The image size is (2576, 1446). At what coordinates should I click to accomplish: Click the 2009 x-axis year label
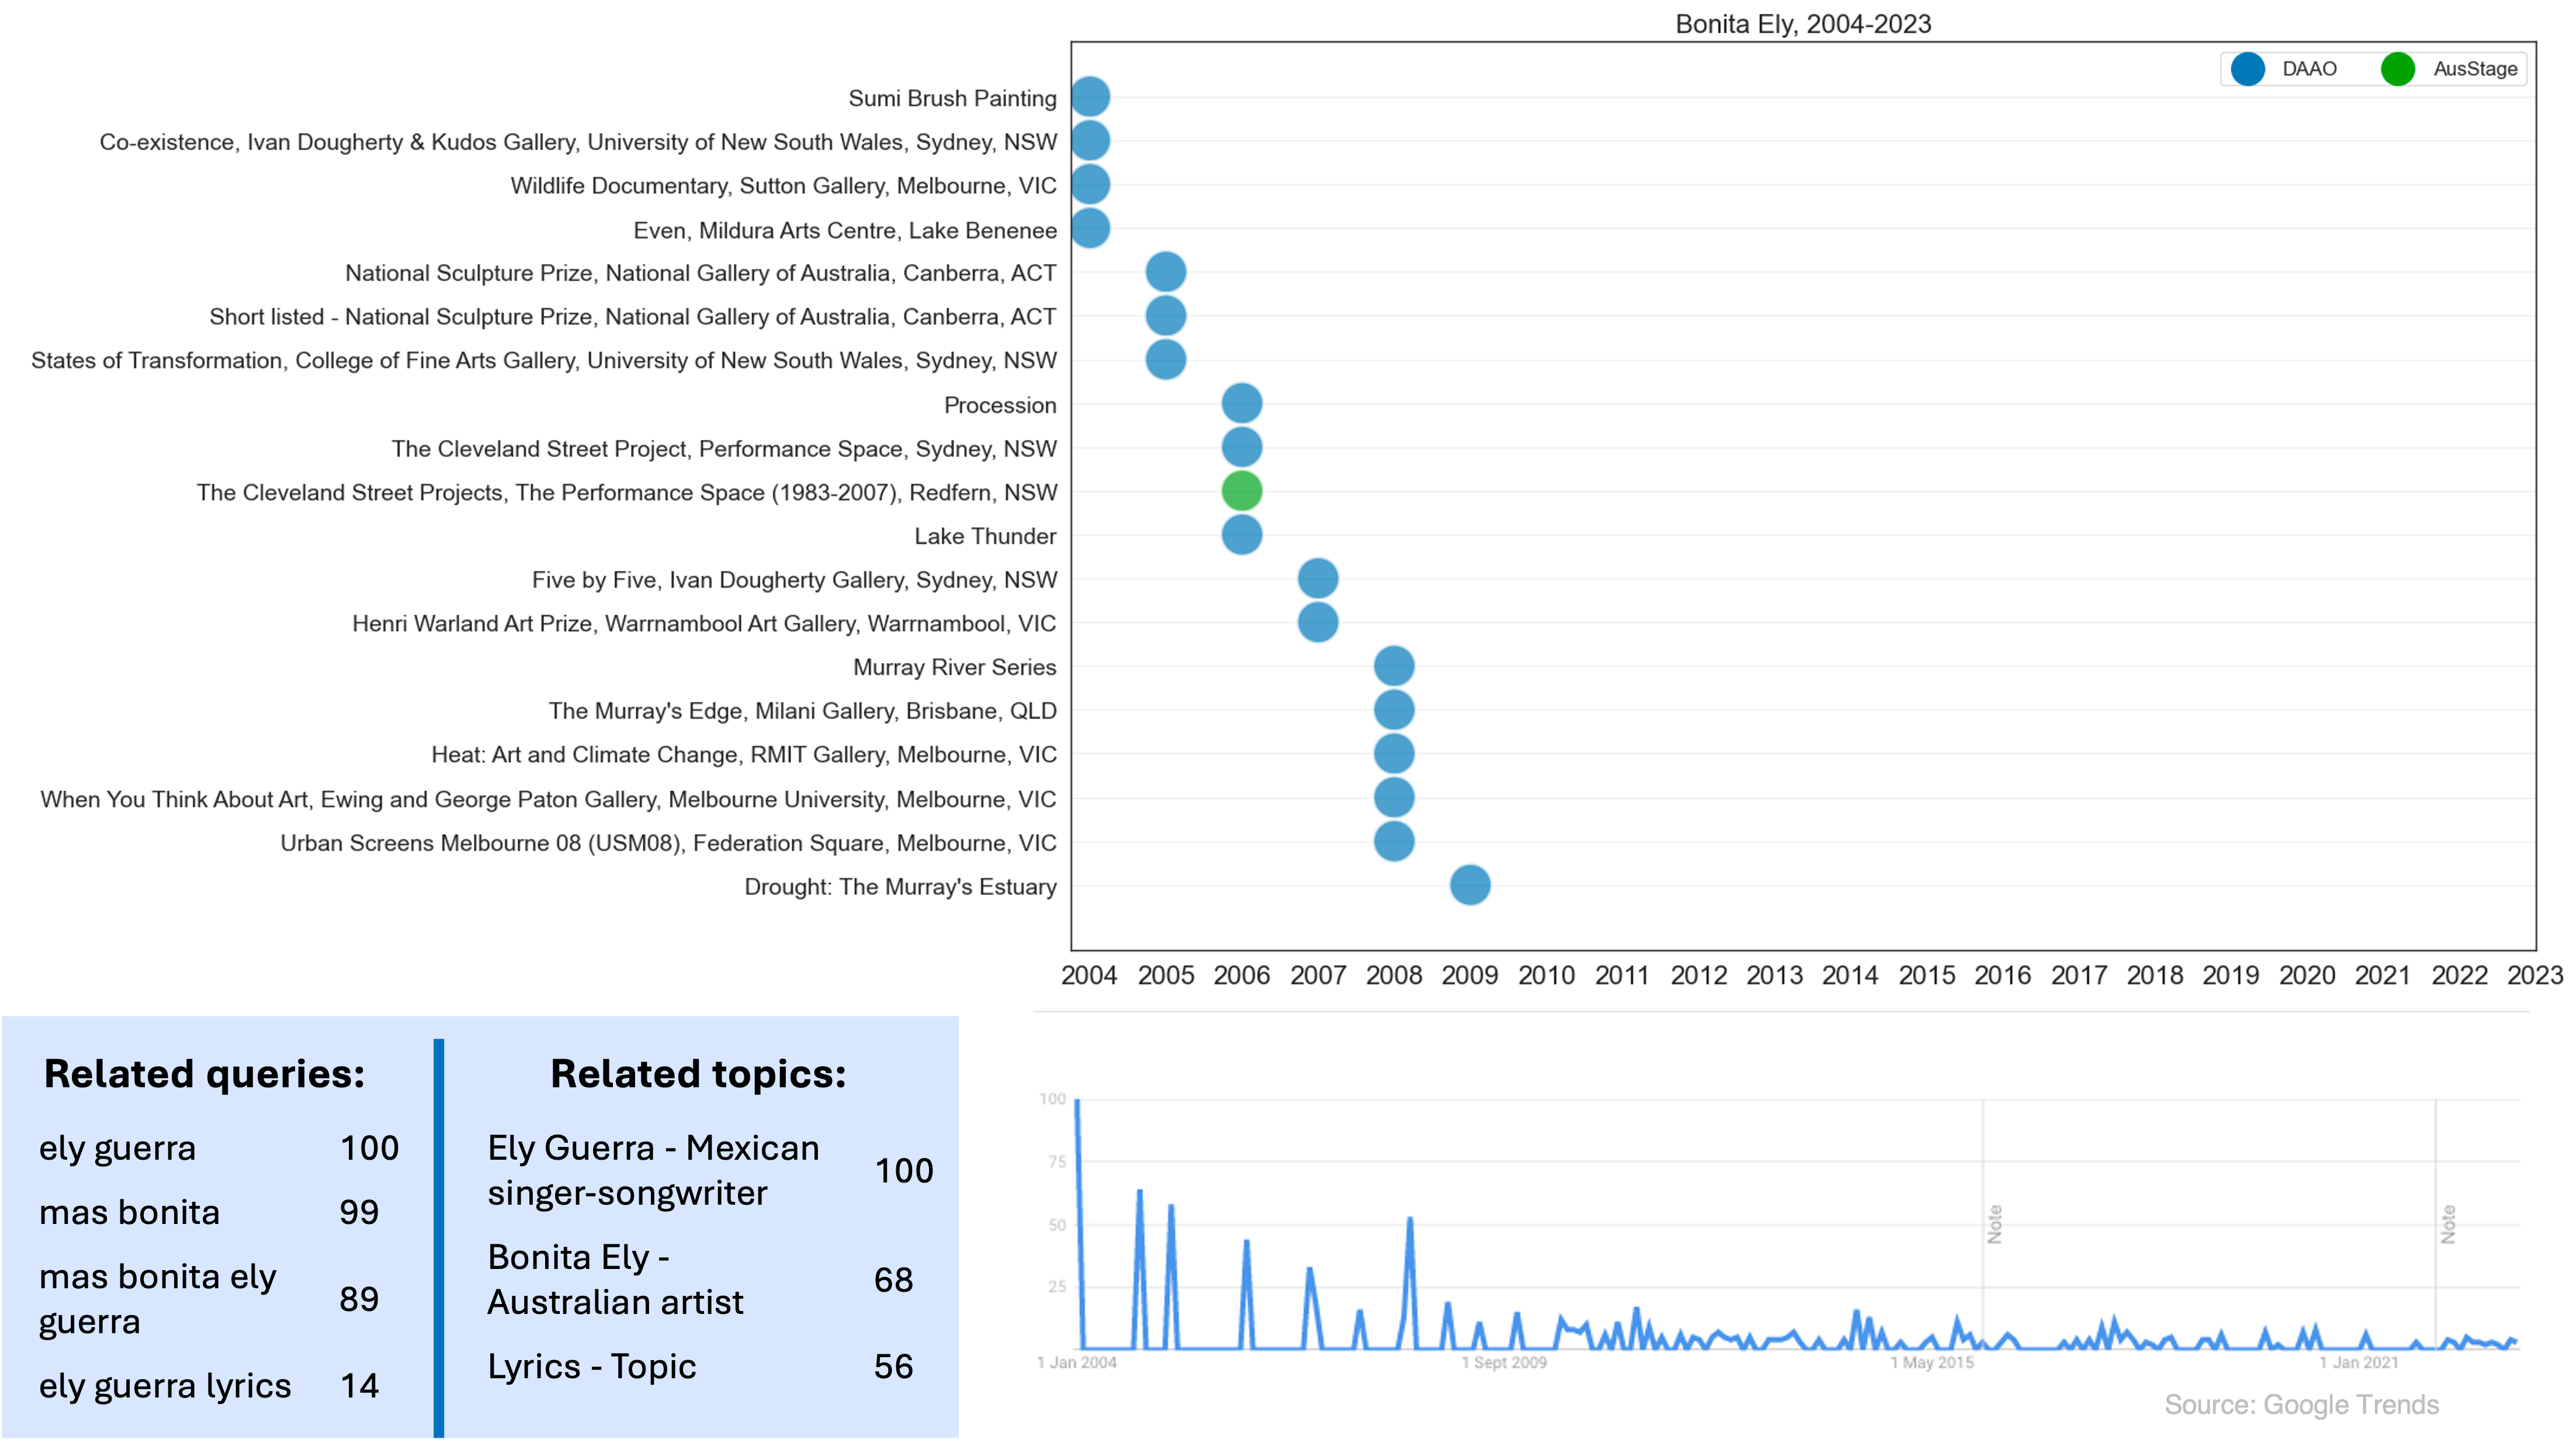click(1470, 975)
